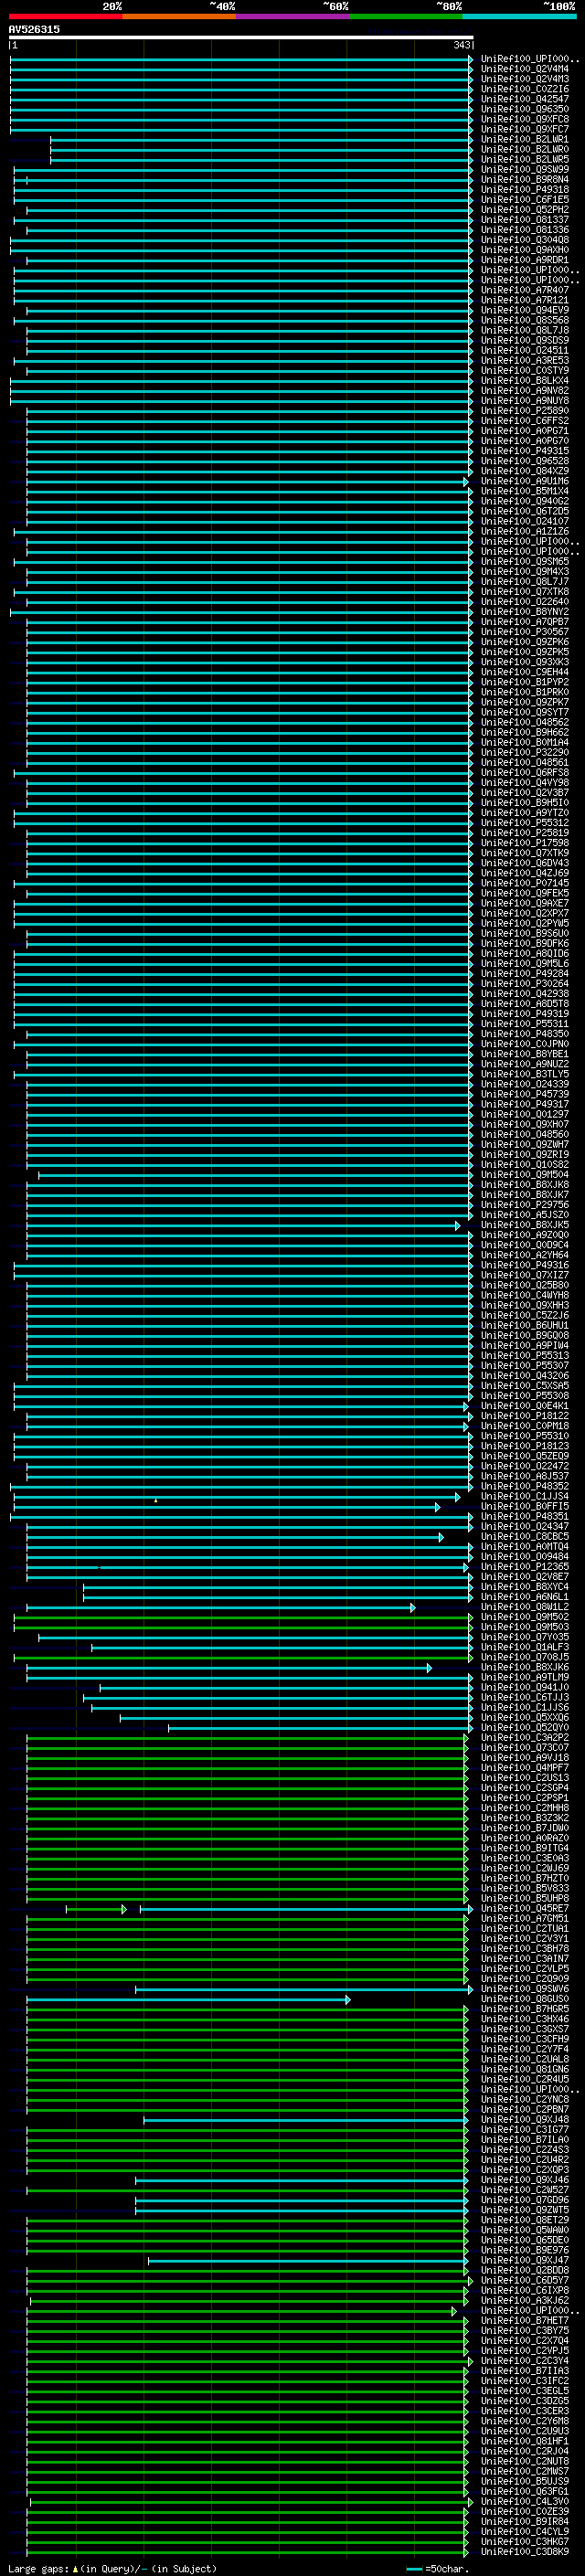The image size is (585, 2576).
Task: Select hit UniRef100_P29756
Action: [x=525, y=1205]
